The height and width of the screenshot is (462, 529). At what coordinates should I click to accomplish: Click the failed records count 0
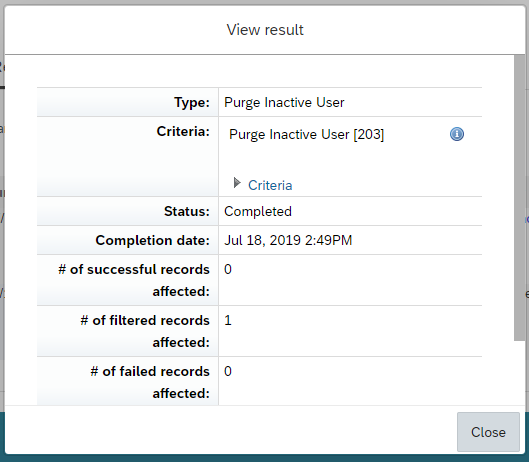coord(228,371)
